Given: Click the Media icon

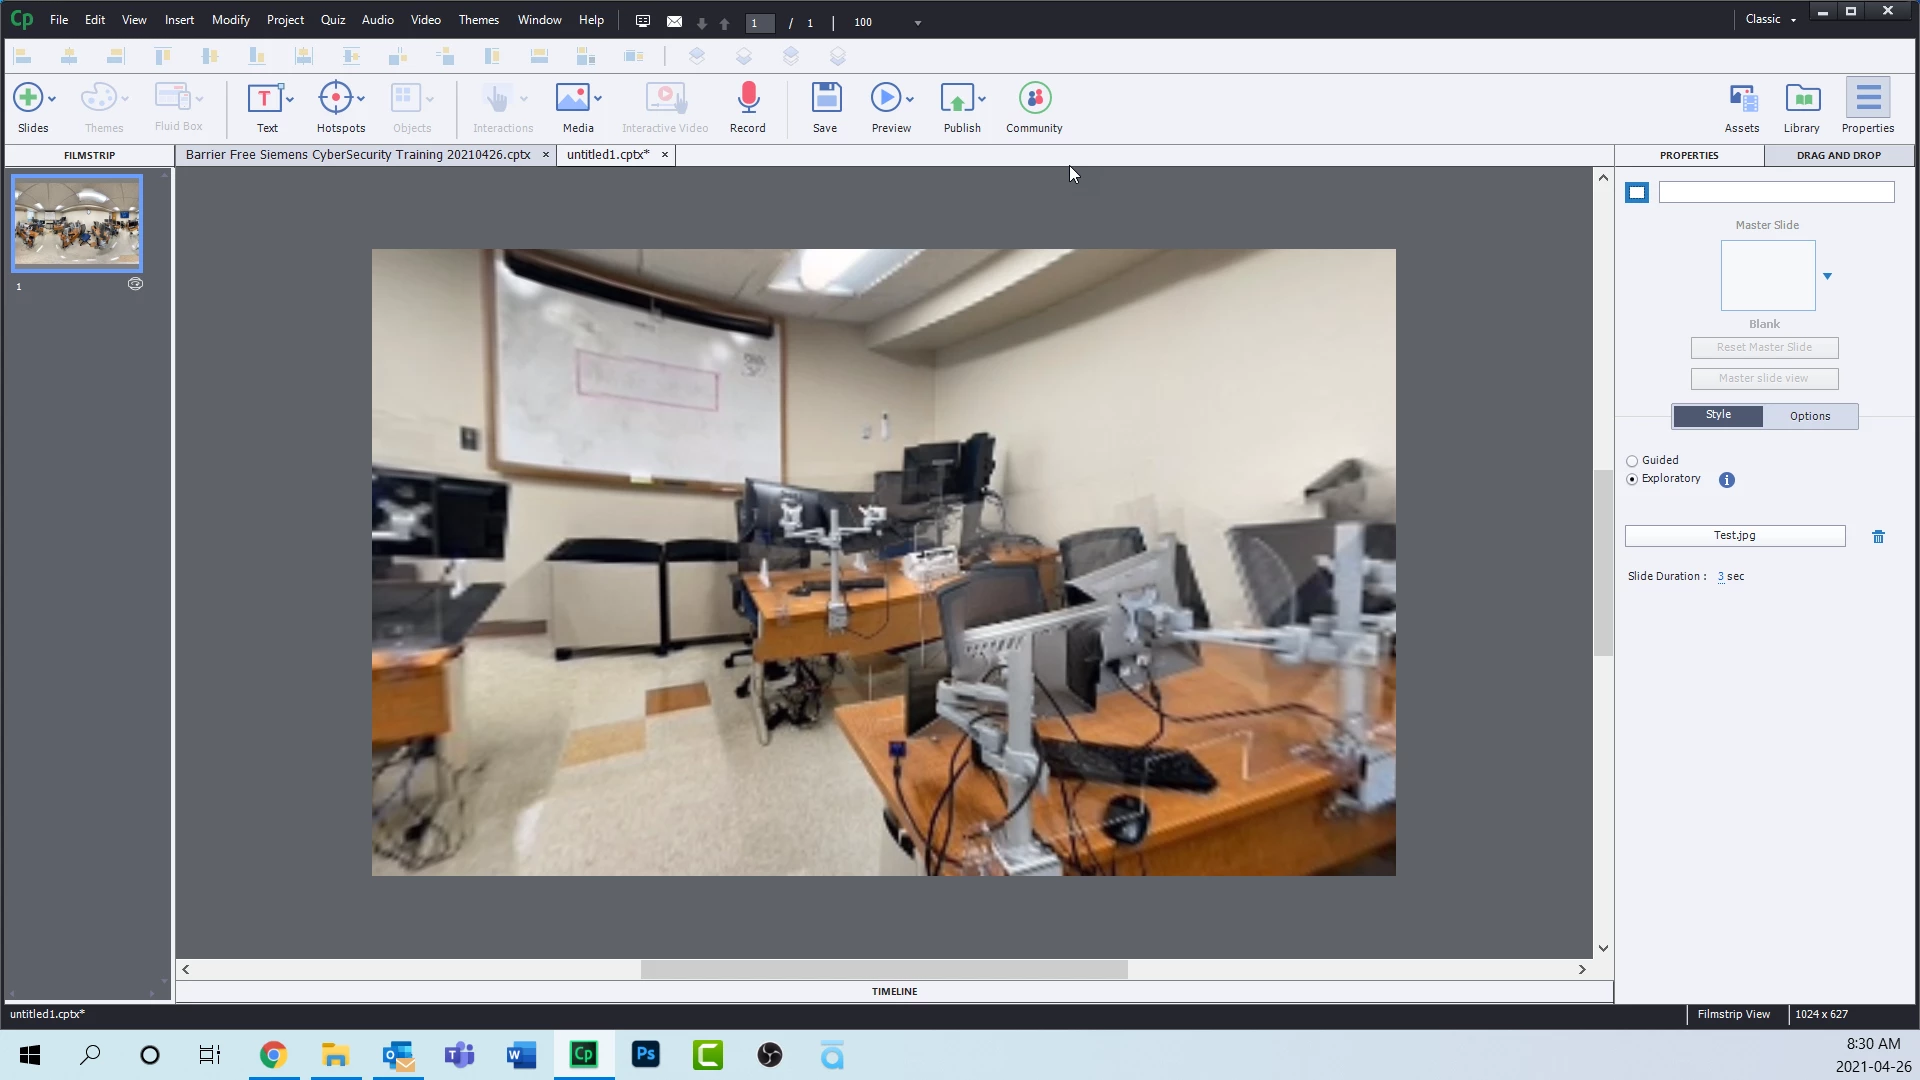Looking at the screenshot, I should coord(573,98).
